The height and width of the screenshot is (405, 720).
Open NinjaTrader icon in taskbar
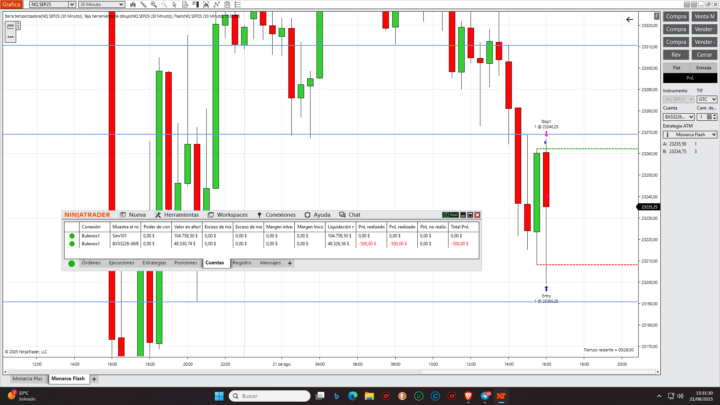[x=501, y=396]
